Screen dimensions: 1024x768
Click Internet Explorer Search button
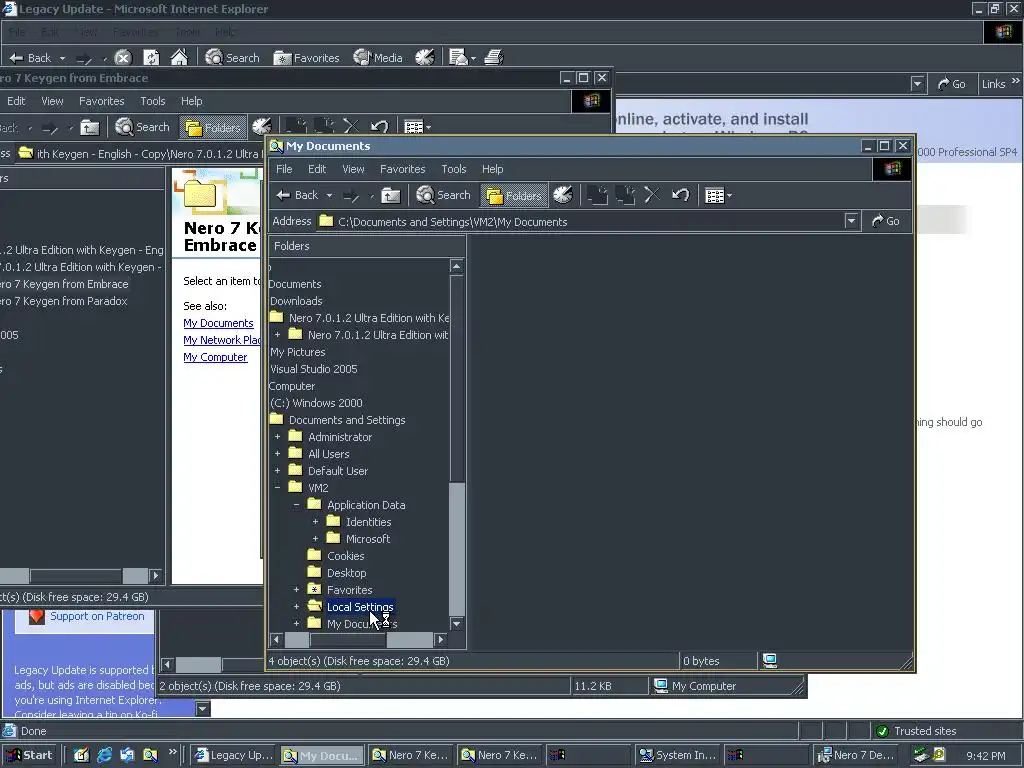[x=232, y=57]
